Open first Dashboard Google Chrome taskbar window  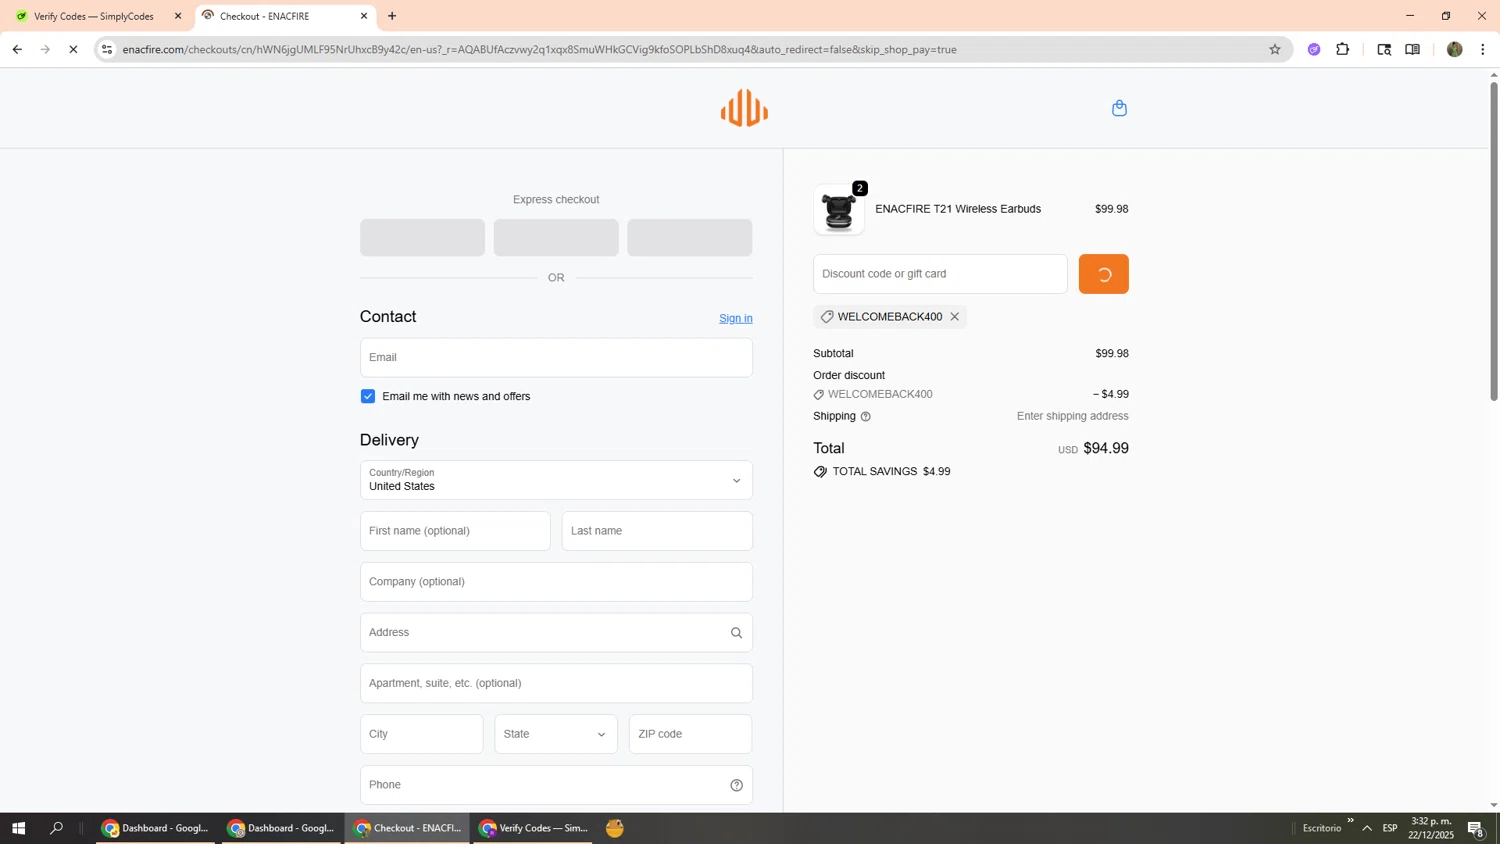155,828
